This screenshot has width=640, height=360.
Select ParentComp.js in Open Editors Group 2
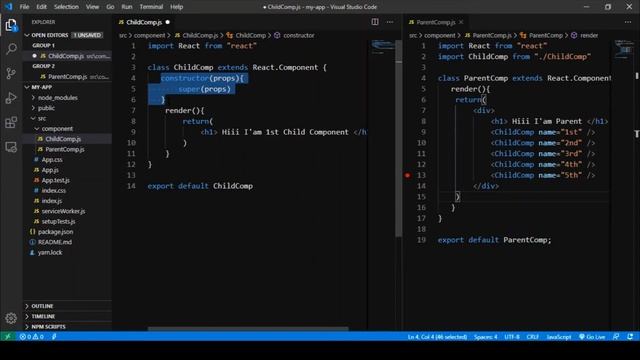click(67, 77)
